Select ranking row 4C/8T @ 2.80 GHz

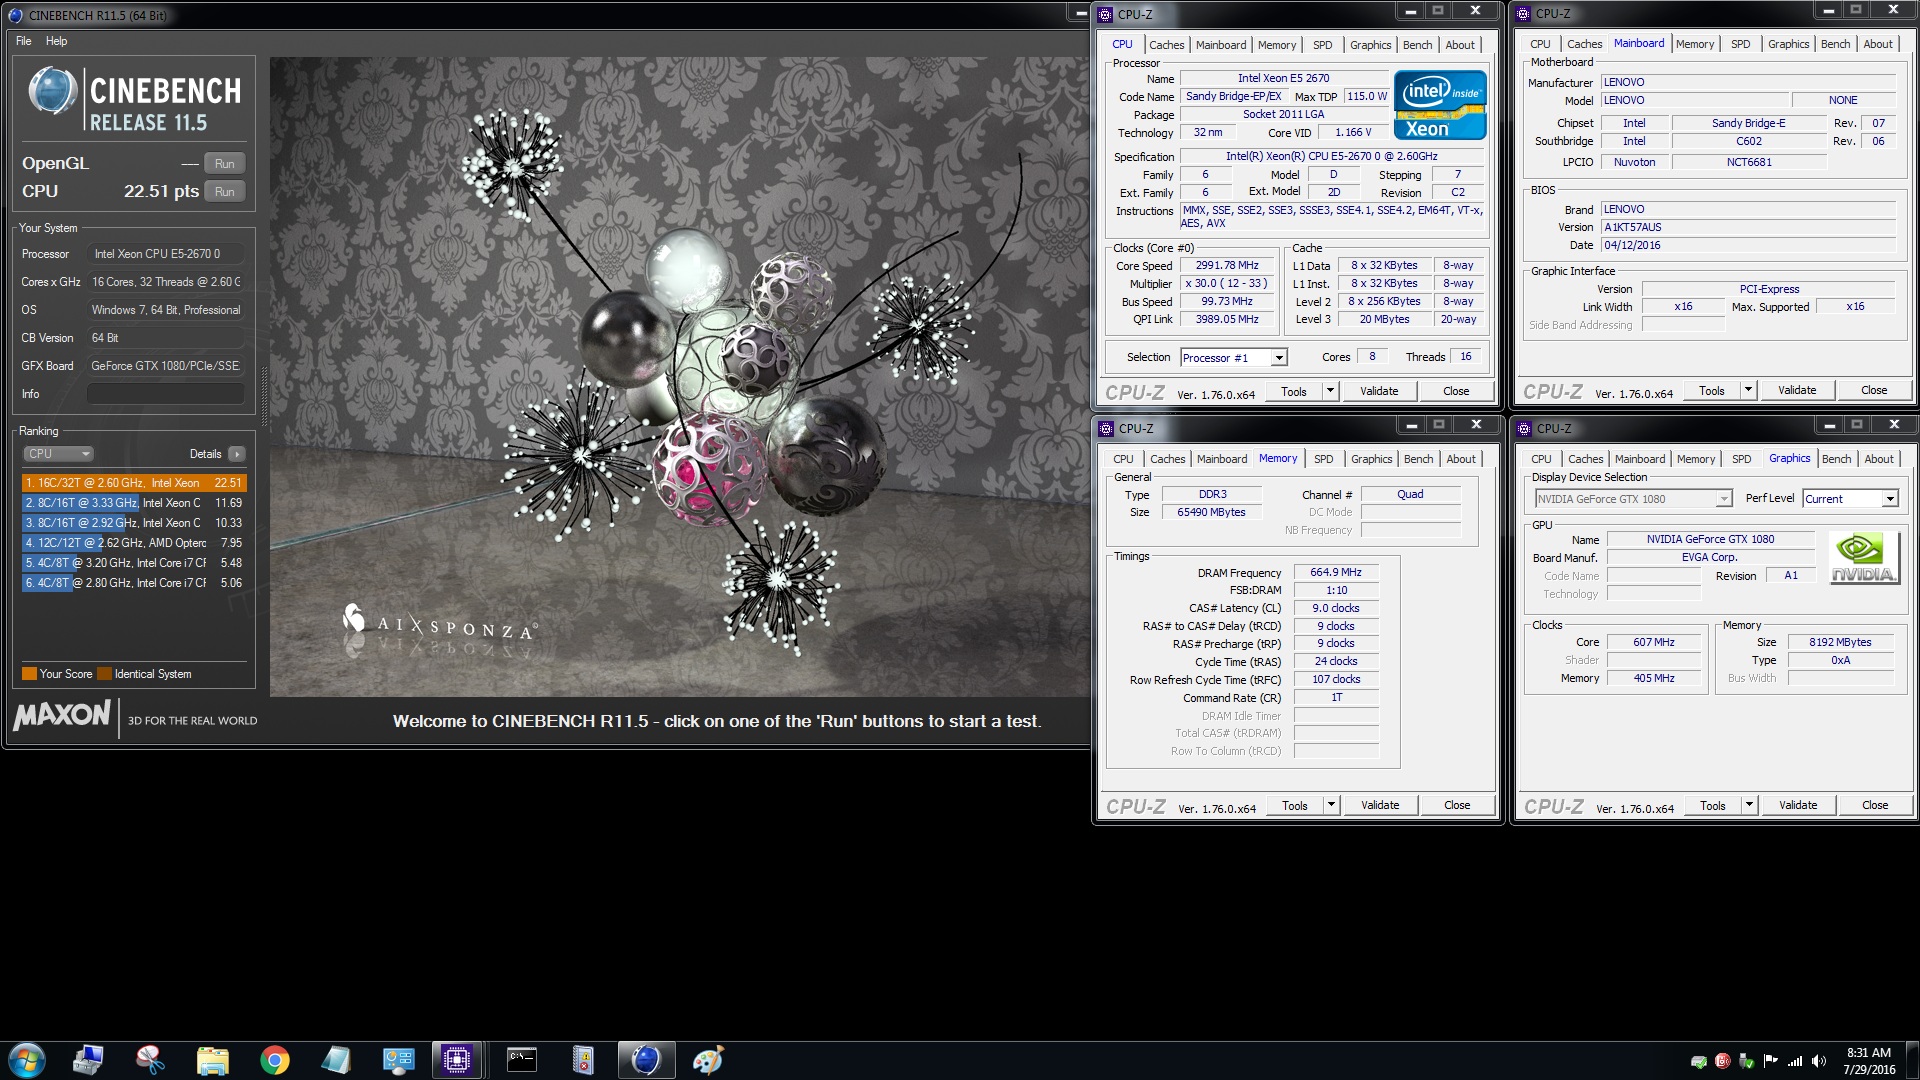pos(134,583)
